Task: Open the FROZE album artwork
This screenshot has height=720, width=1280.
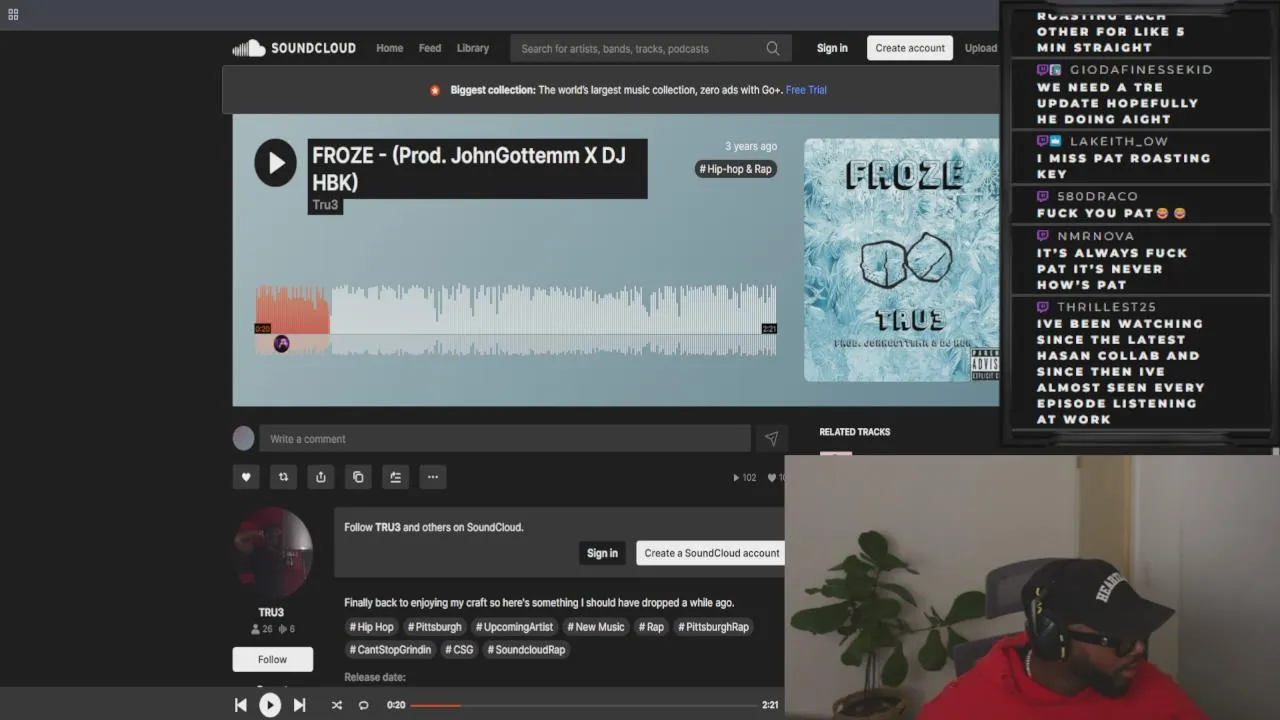Action: point(901,260)
